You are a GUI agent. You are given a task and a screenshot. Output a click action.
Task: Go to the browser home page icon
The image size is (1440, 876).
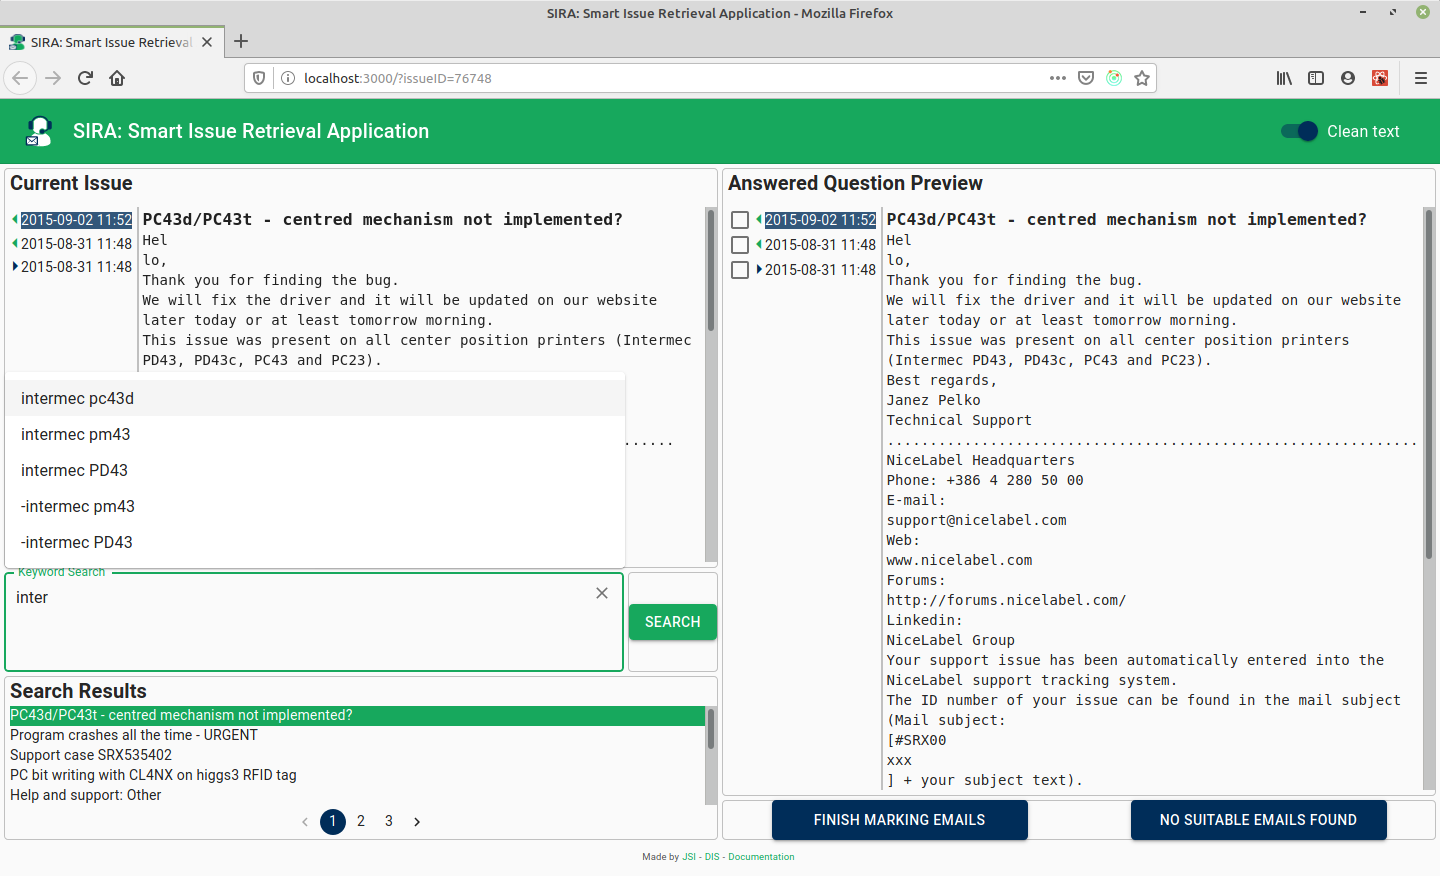tap(117, 78)
